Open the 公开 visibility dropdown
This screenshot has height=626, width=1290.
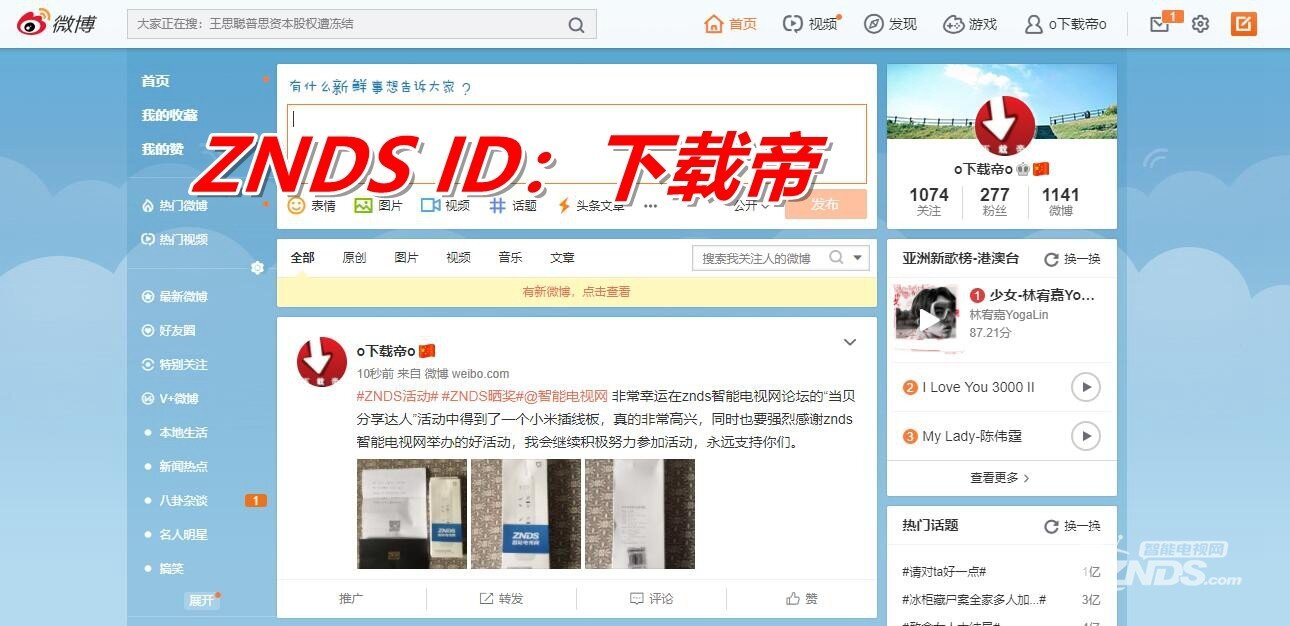[x=752, y=206]
